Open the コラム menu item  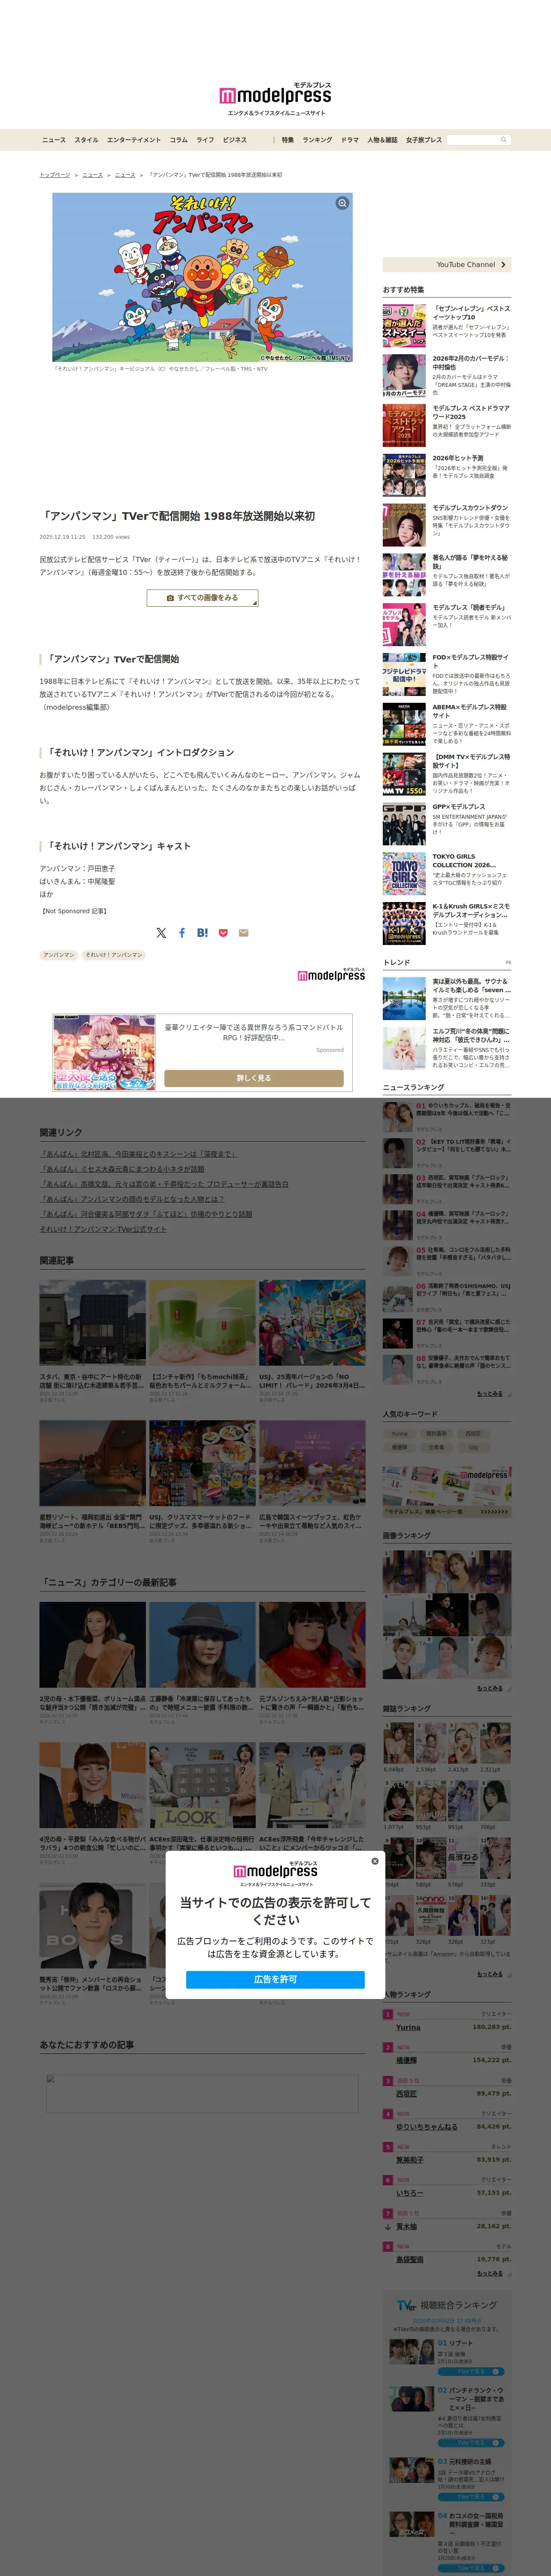pyautogui.click(x=179, y=140)
